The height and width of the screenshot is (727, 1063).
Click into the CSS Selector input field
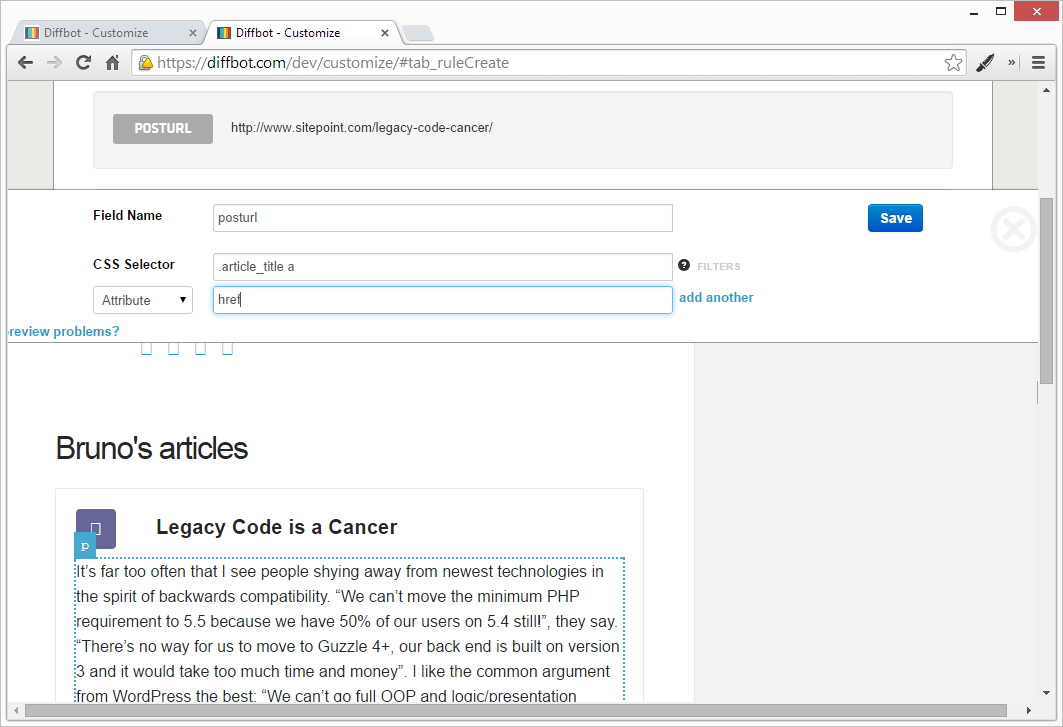coord(442,267)
